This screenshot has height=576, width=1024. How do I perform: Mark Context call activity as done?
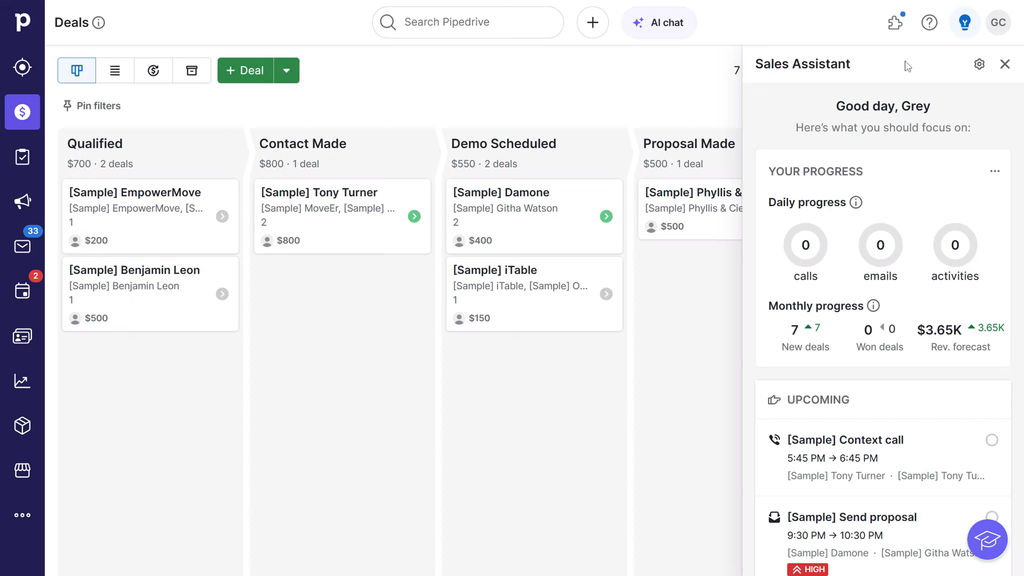coord(991,440)
